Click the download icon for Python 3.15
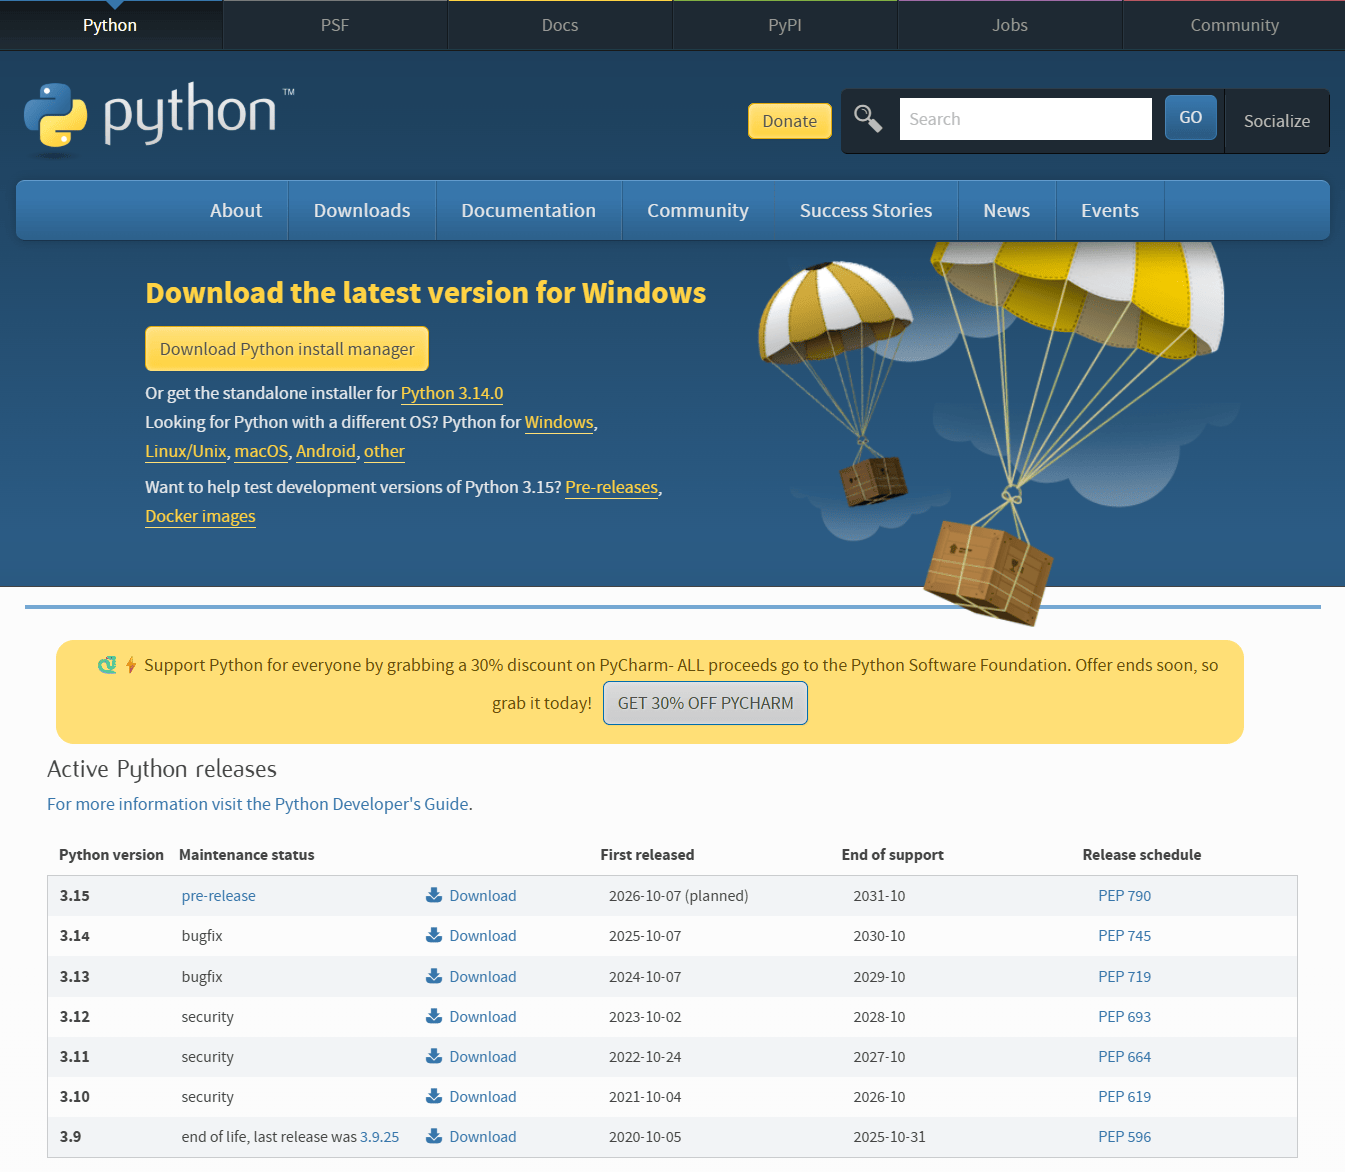 click(x=434, y=894)
